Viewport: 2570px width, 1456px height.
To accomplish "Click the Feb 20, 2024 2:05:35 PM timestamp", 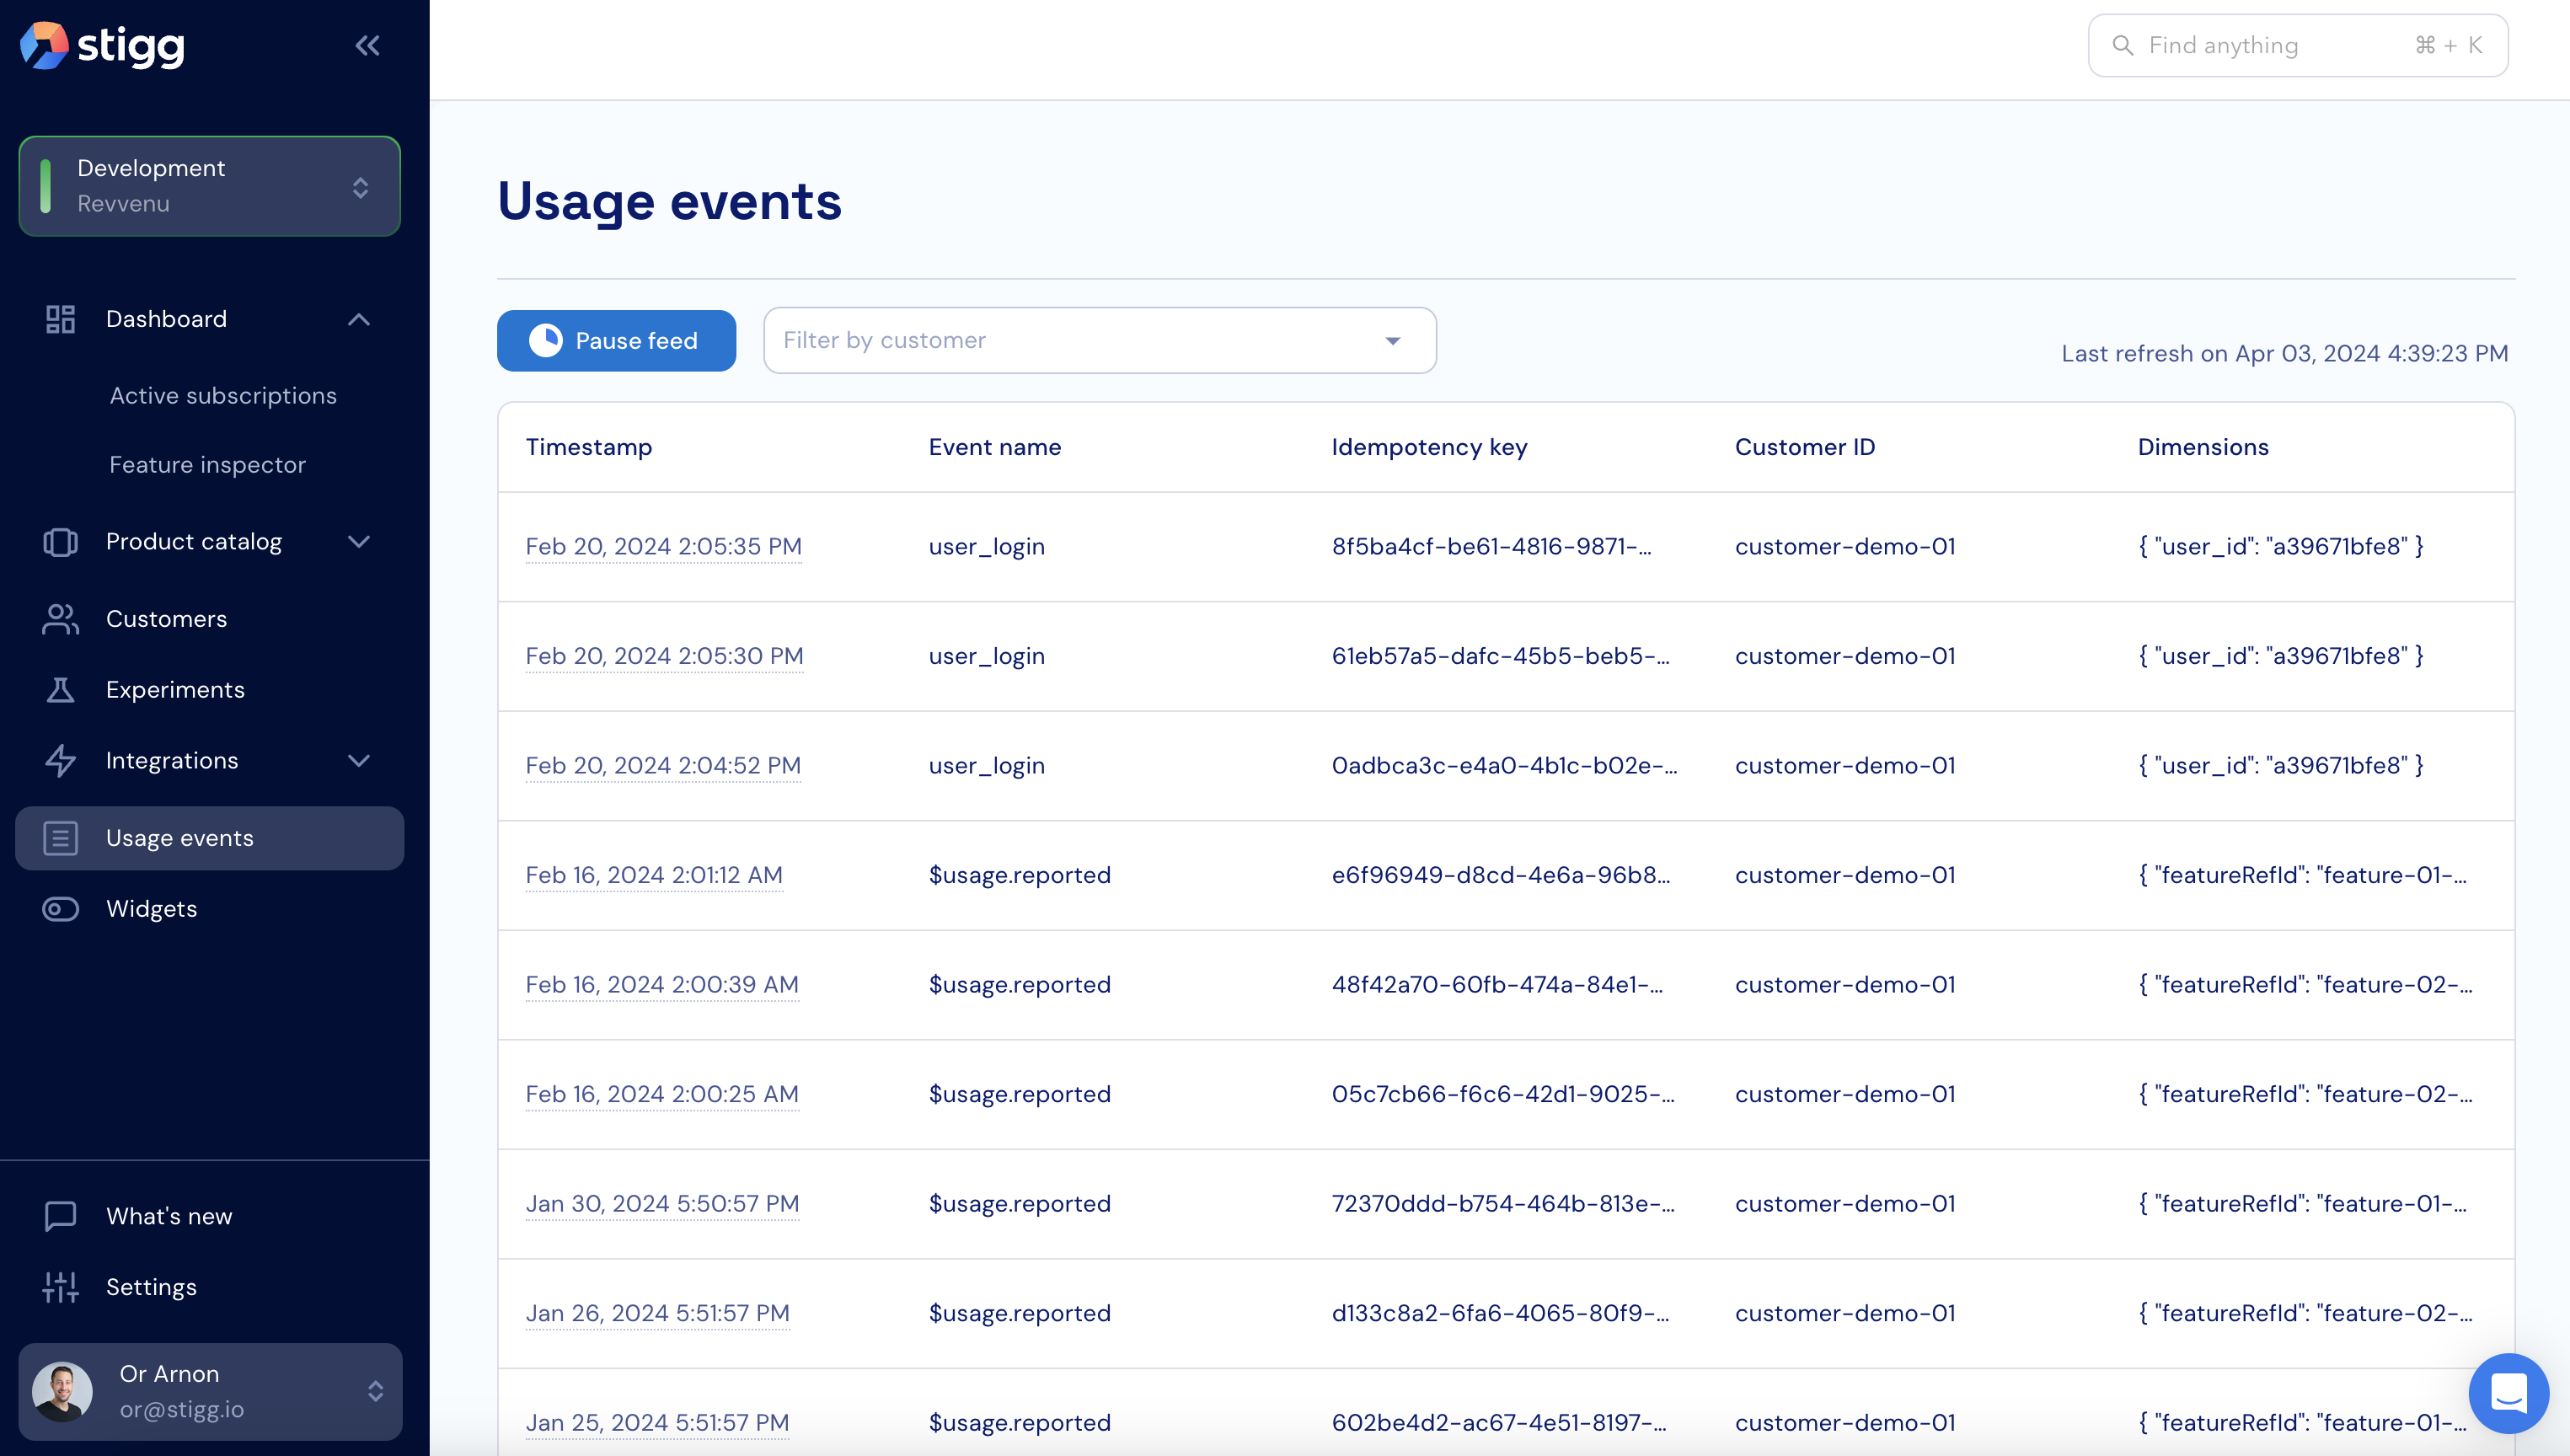I will [663, 547].
